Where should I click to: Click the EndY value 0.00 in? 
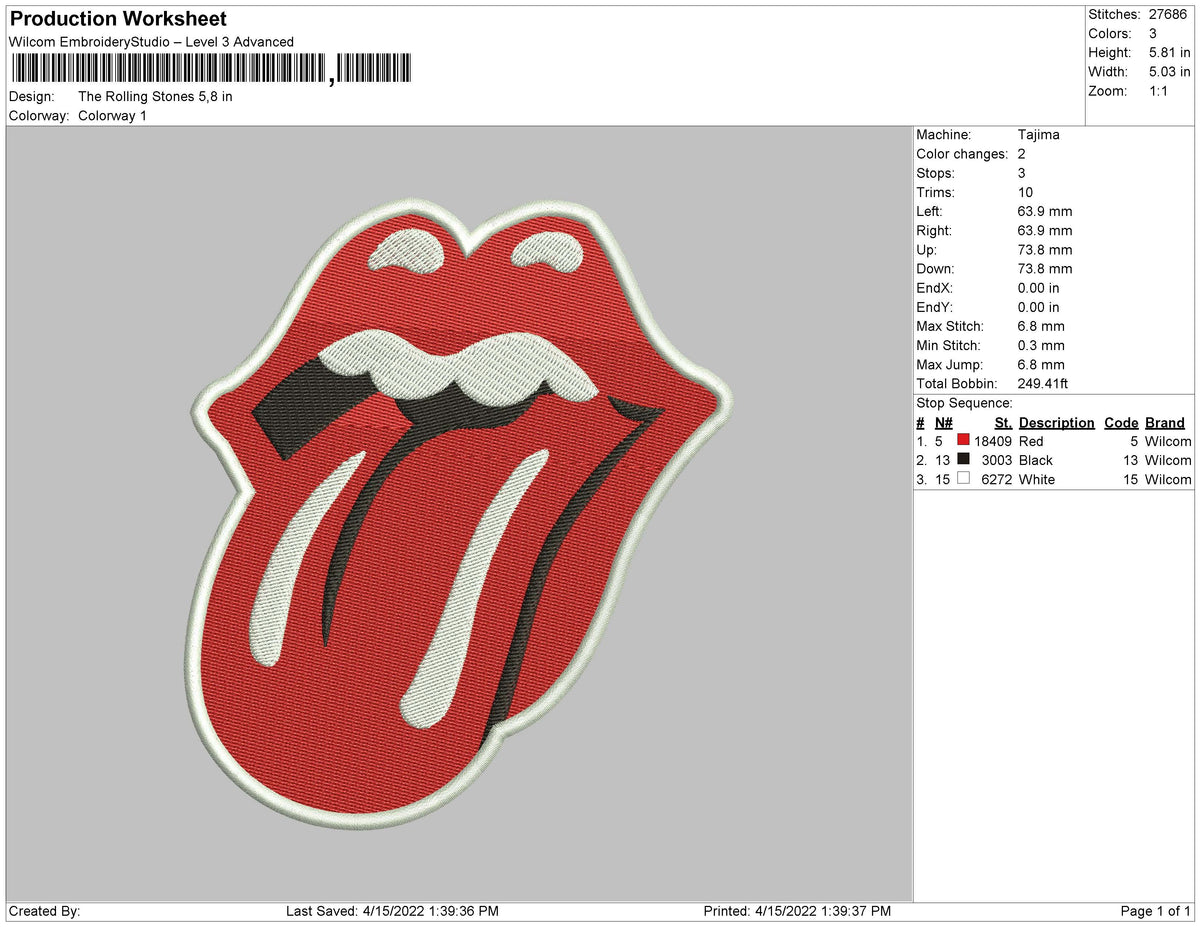click(x=1038, y=307)
